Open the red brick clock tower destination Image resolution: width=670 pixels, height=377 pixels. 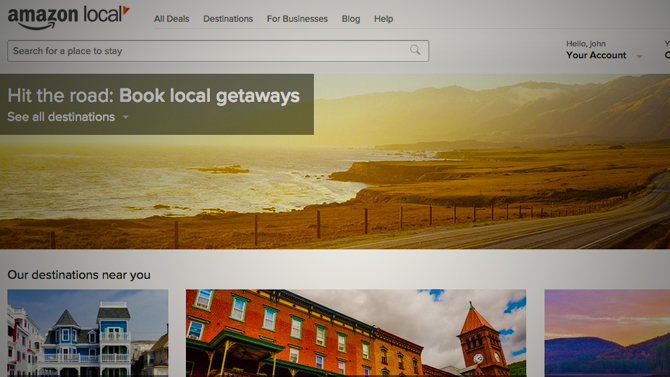pyautogui.click(x=356, y=333)
